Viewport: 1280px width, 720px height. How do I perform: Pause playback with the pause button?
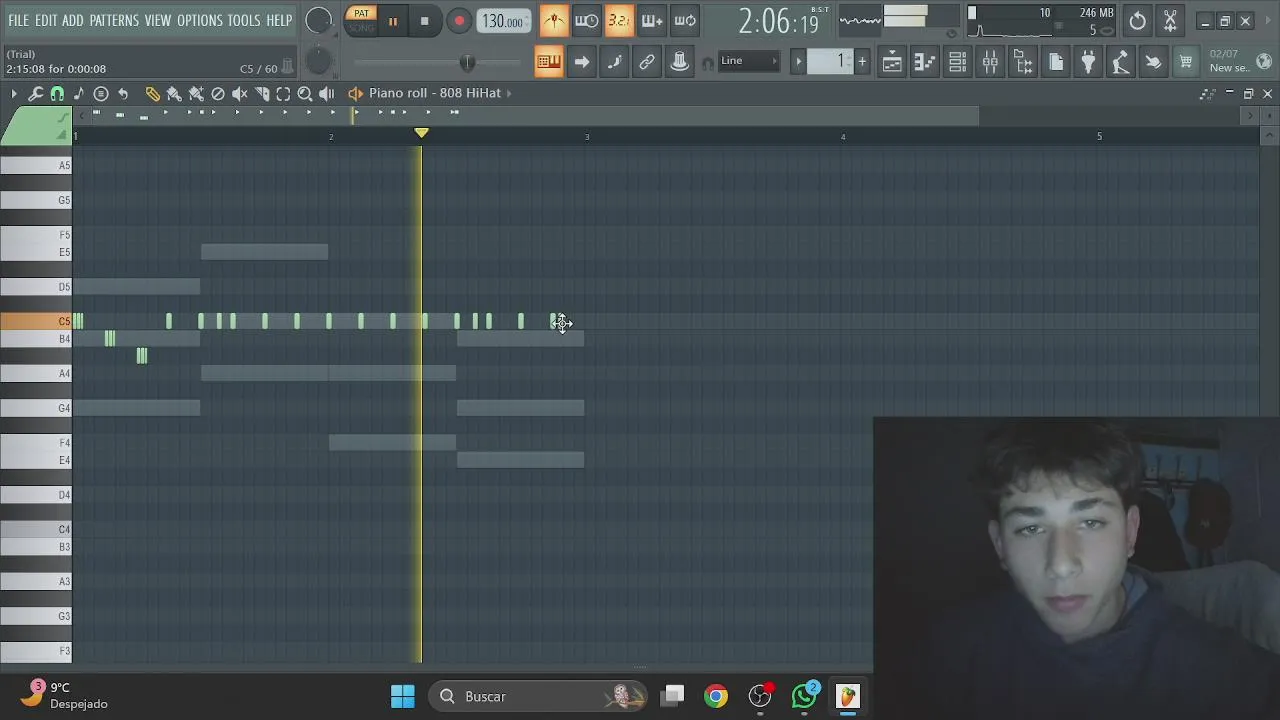[393, 21]
